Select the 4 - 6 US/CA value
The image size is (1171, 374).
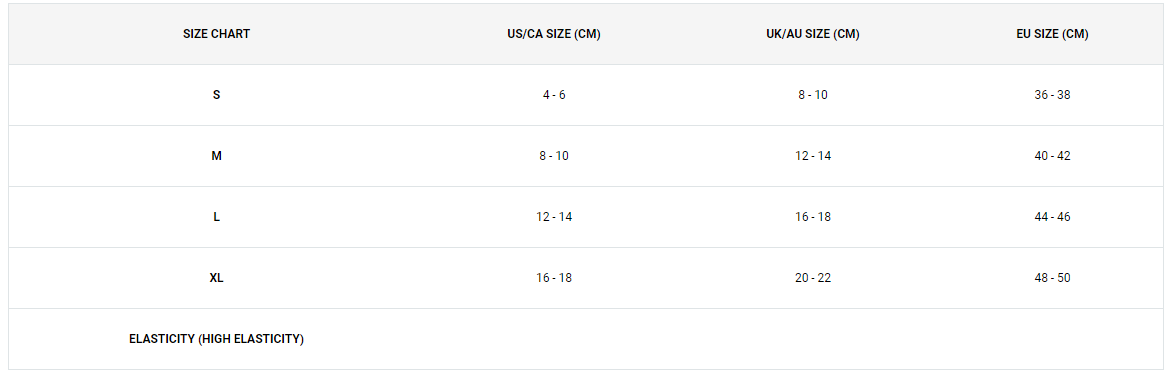point(554,95)
